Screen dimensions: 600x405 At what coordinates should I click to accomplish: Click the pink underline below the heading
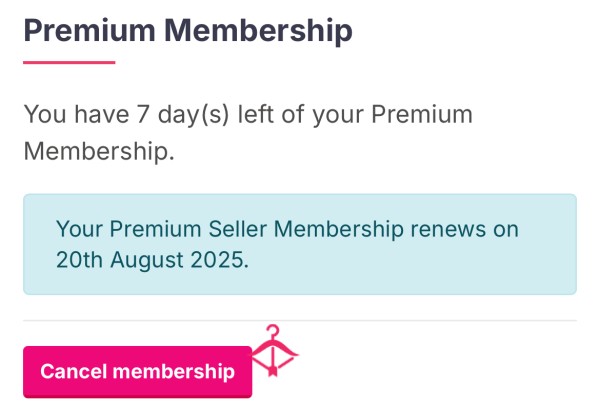pos(69,62)
